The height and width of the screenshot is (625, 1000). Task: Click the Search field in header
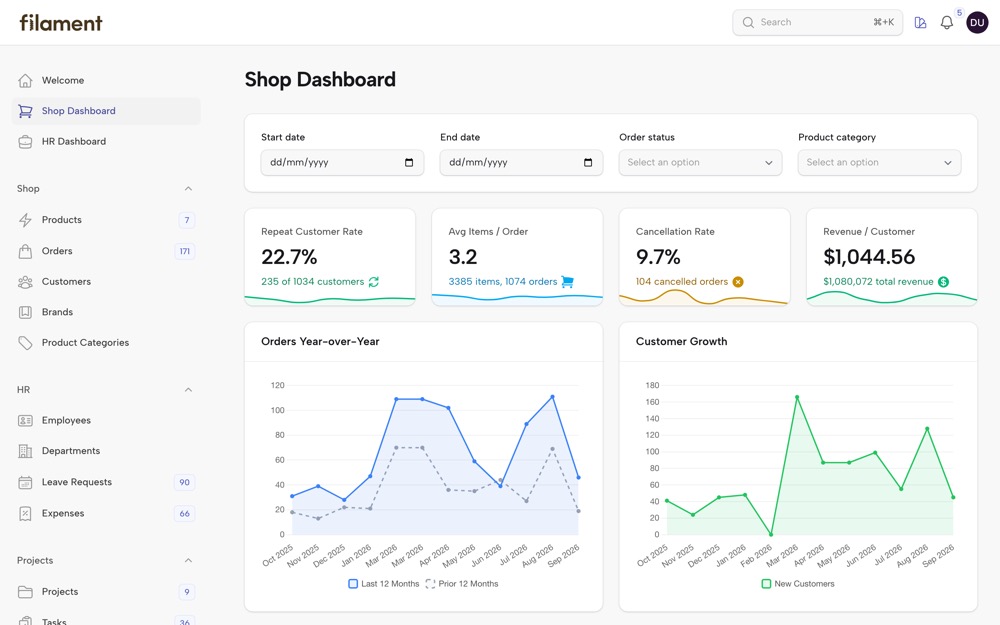pyautogui.click(x=817, y=22)
